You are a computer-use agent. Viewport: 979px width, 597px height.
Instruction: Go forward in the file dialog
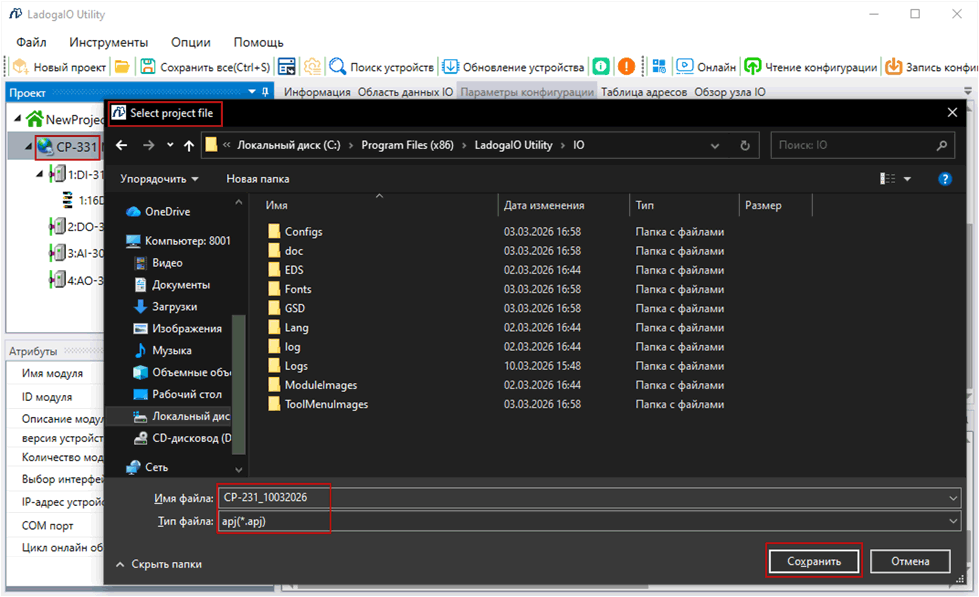(x=148, y=146)
